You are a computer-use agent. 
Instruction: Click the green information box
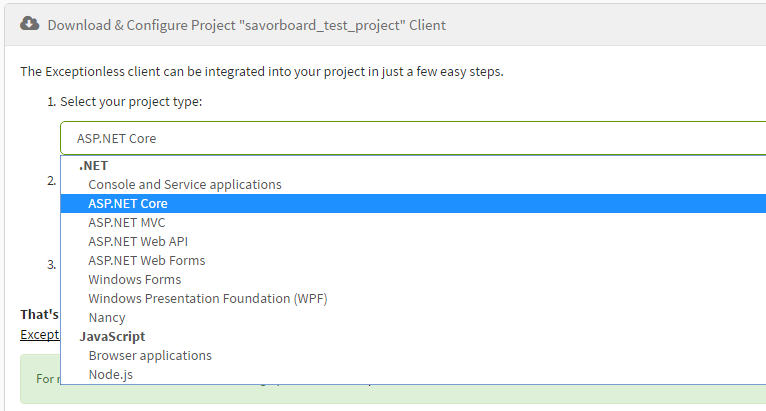(40, 379)
